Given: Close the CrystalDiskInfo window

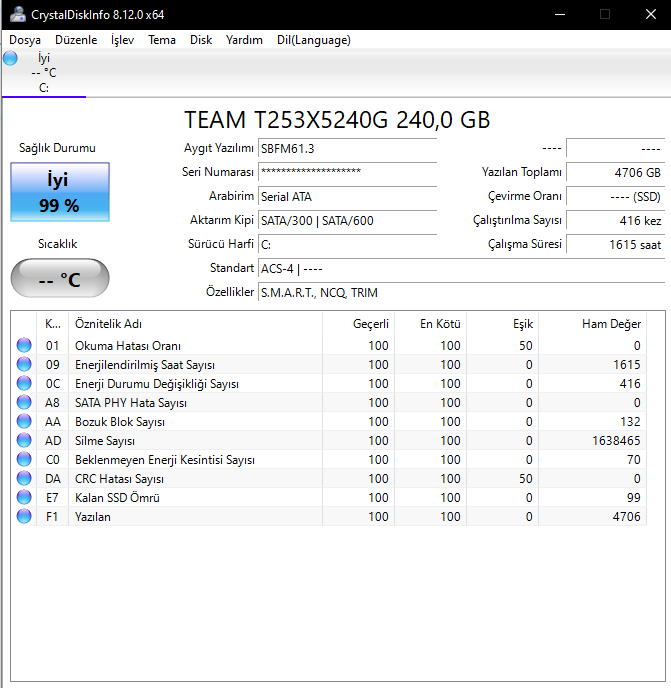Looking at the screenshot, I should (651, 14).
